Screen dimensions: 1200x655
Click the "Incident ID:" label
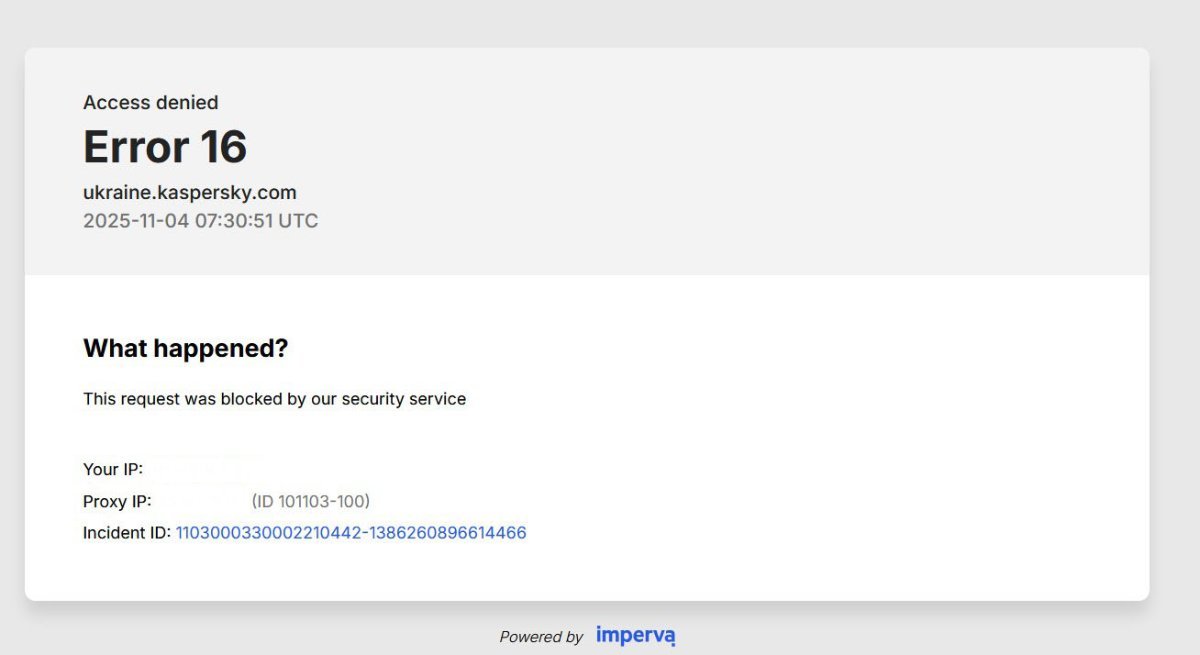(127, 533)
